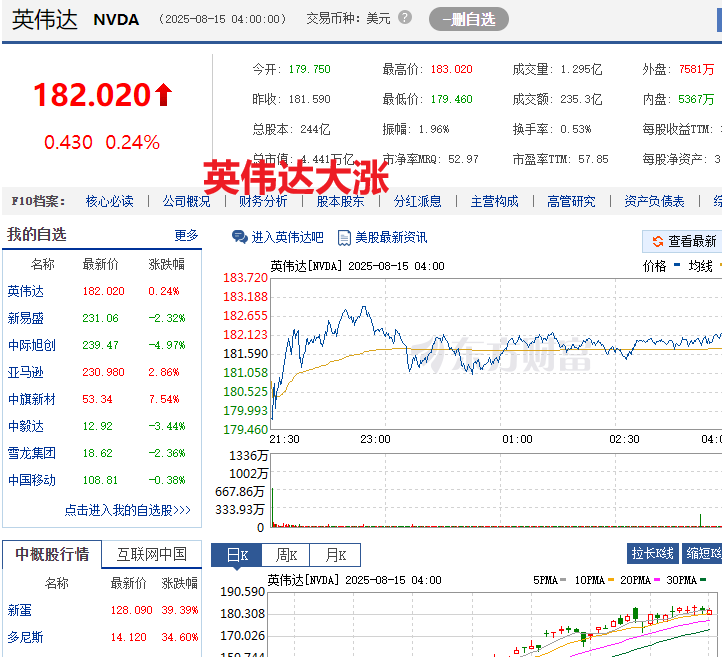Screen dimensions: 722x657
Task: Open 高管研究 F10 link
Action: [571, 201]
